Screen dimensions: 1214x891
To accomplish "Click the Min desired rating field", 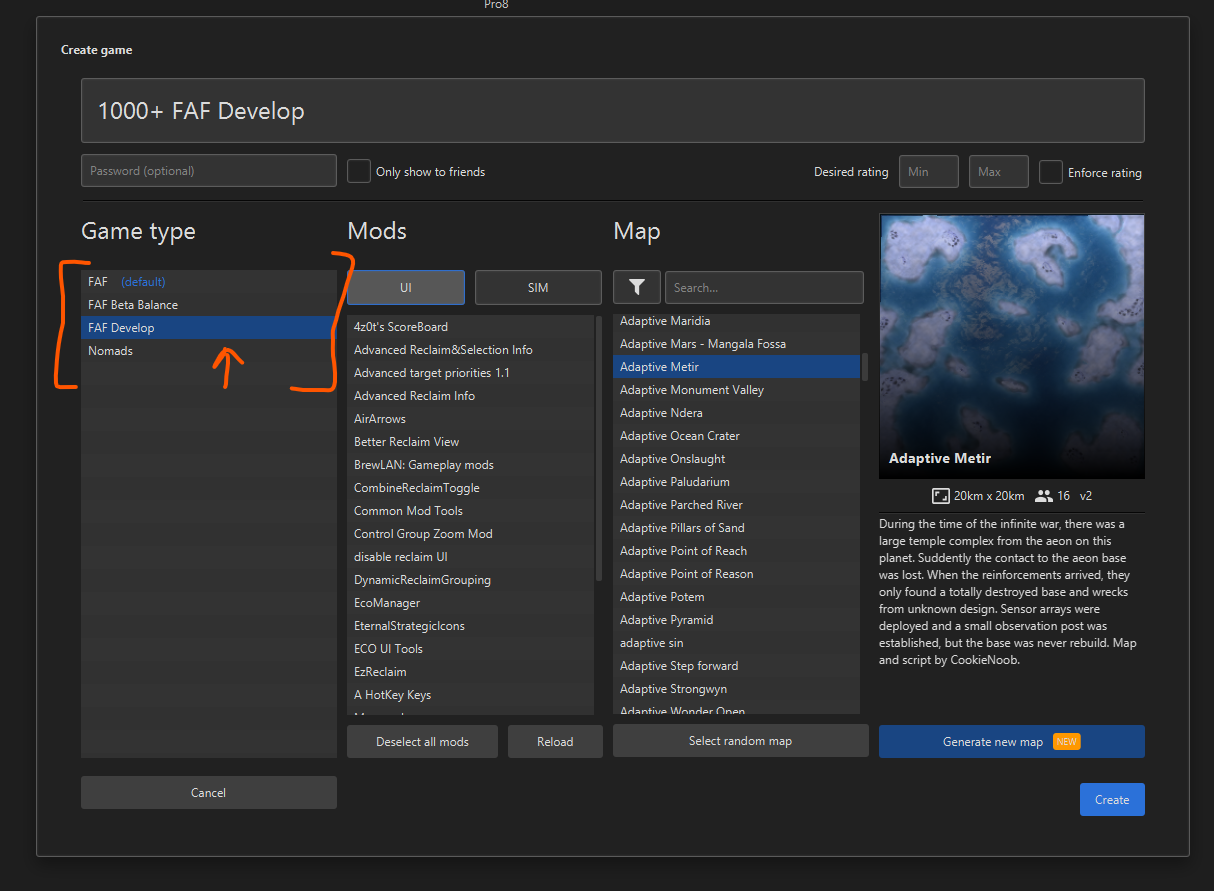I will [x=929, y=171].
